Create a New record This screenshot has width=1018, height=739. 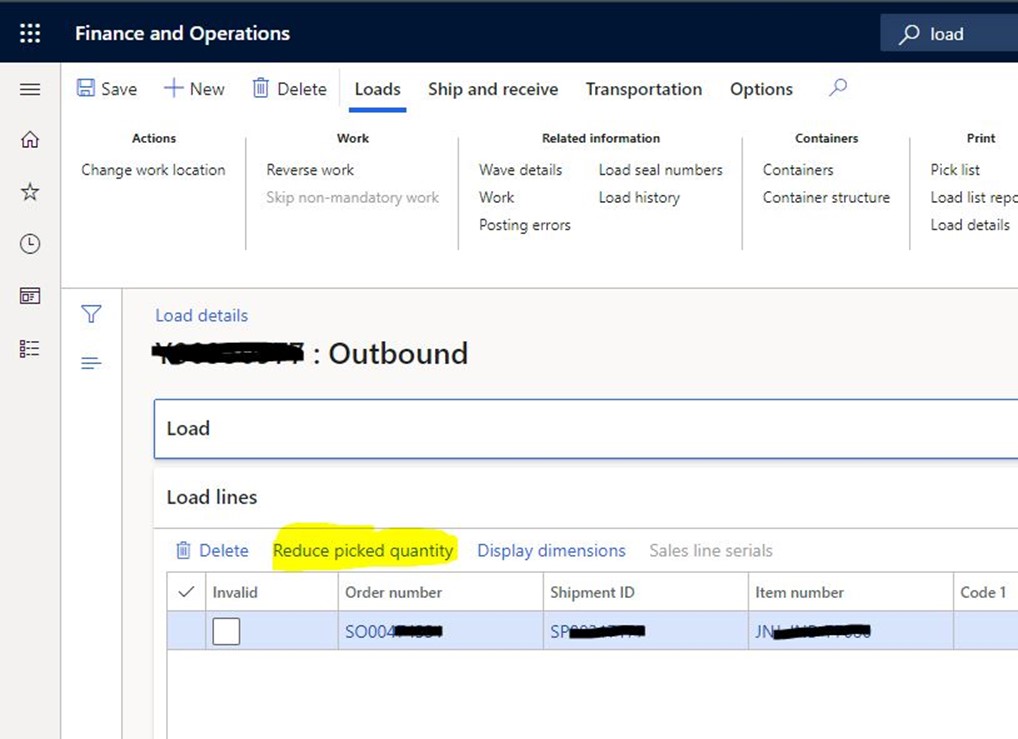tap(194, 88)
